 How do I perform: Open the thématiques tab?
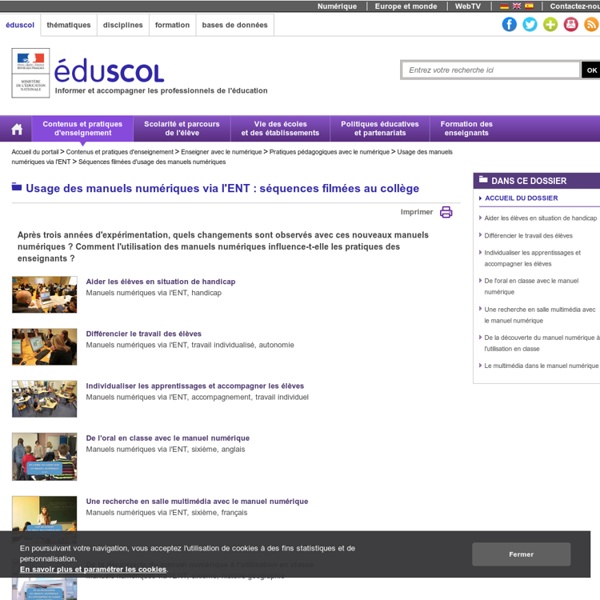pos(68,25)
